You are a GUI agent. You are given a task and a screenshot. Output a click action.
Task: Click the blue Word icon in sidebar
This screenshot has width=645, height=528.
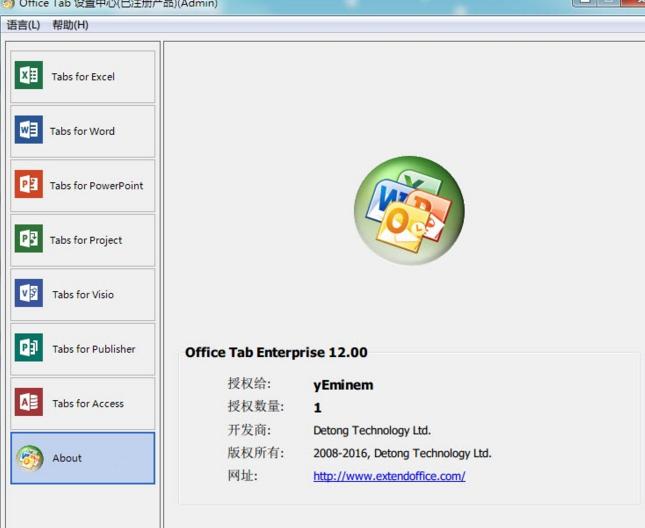29,130
